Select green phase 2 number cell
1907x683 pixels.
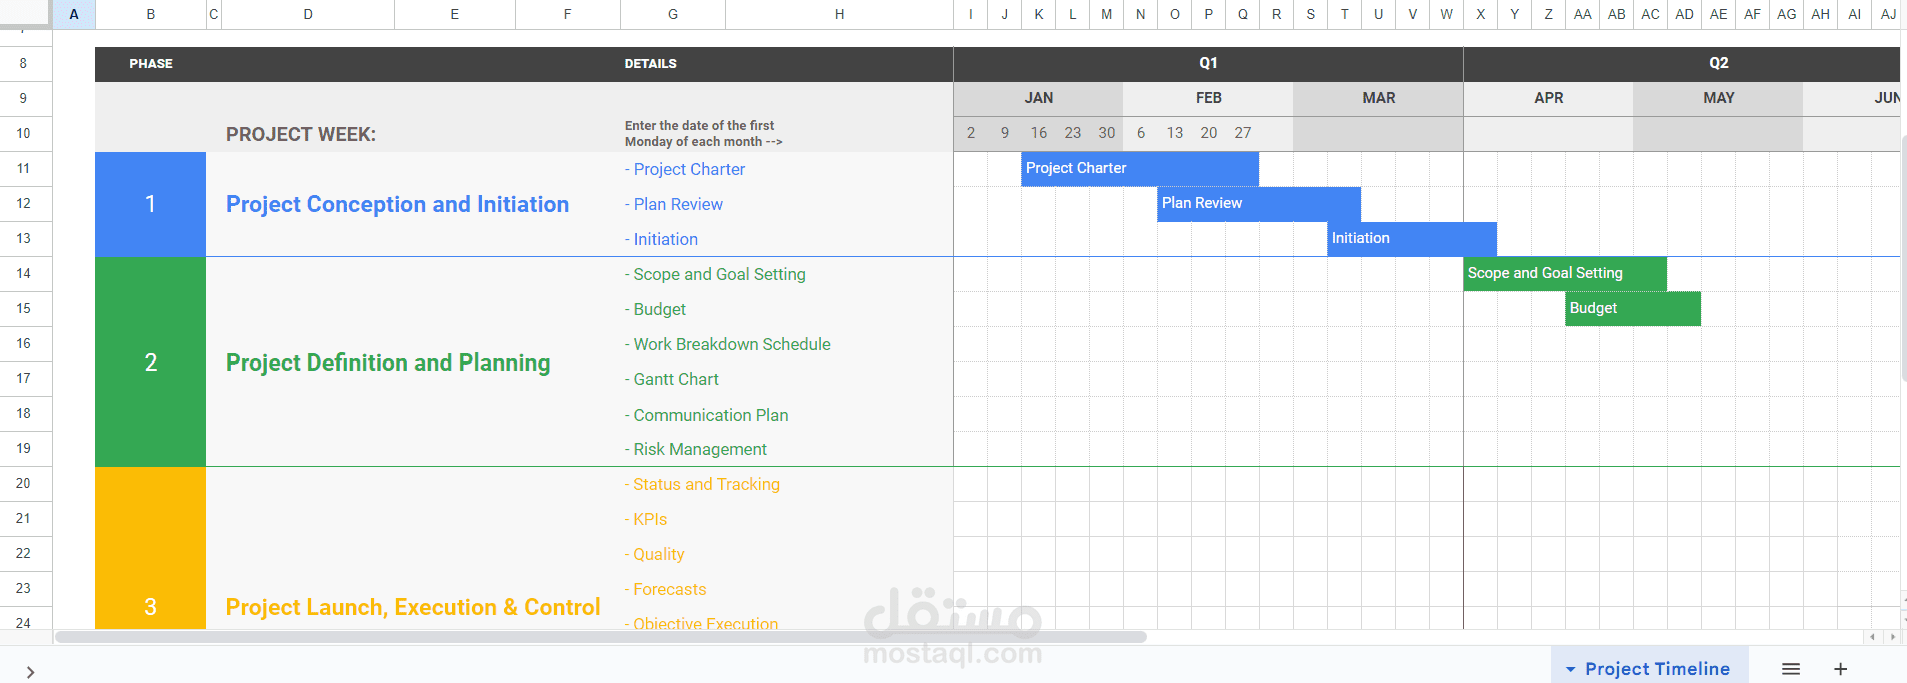[150, 362]
